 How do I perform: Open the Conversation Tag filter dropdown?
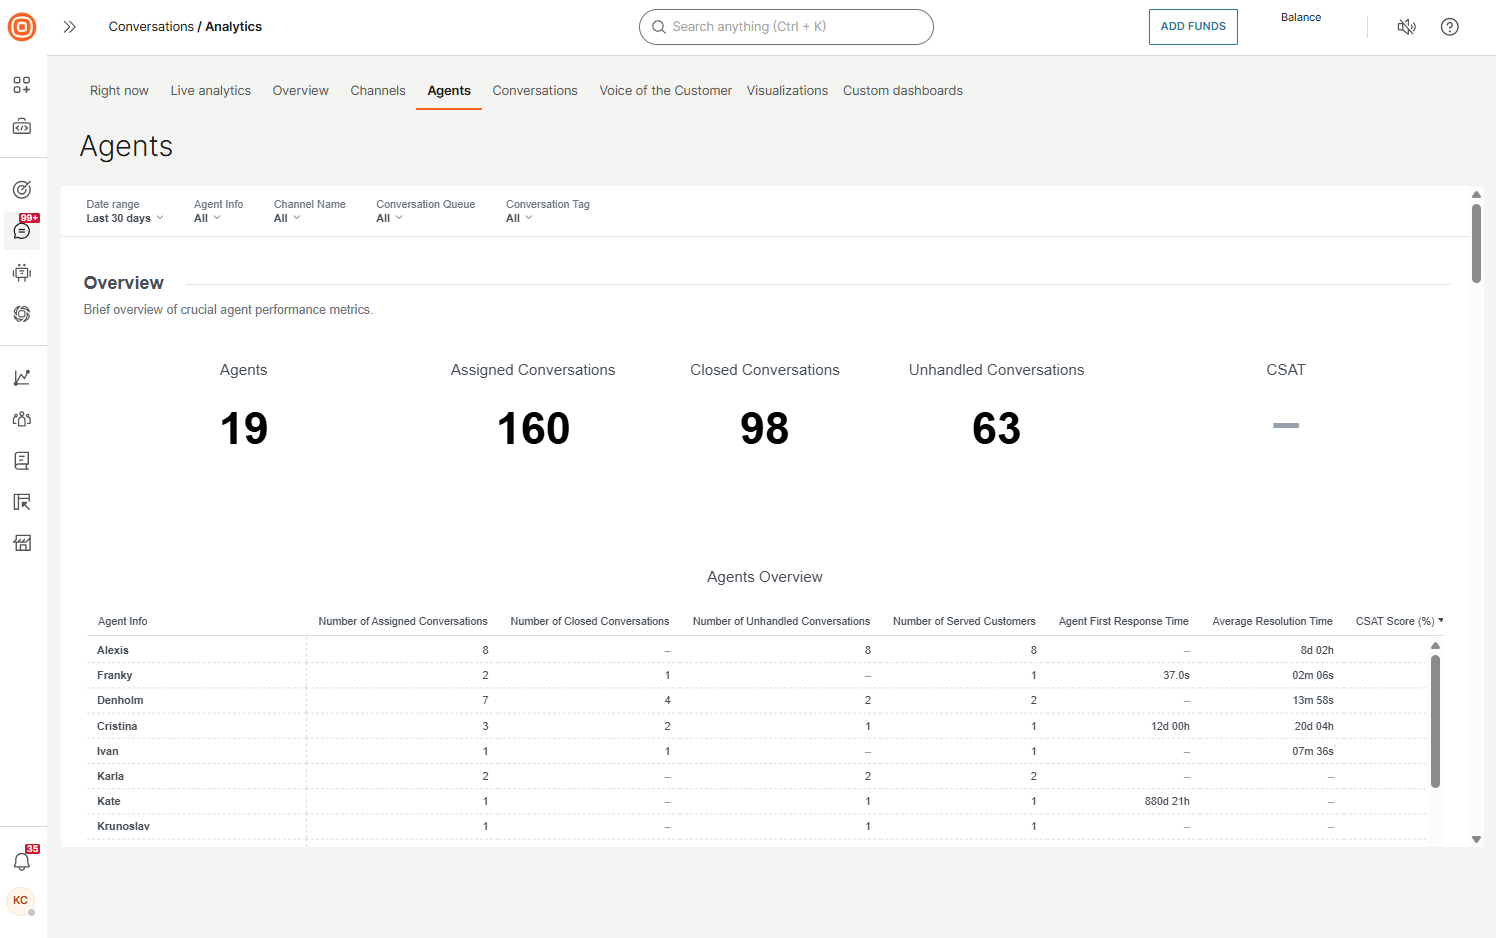click(x=518, y=217)
